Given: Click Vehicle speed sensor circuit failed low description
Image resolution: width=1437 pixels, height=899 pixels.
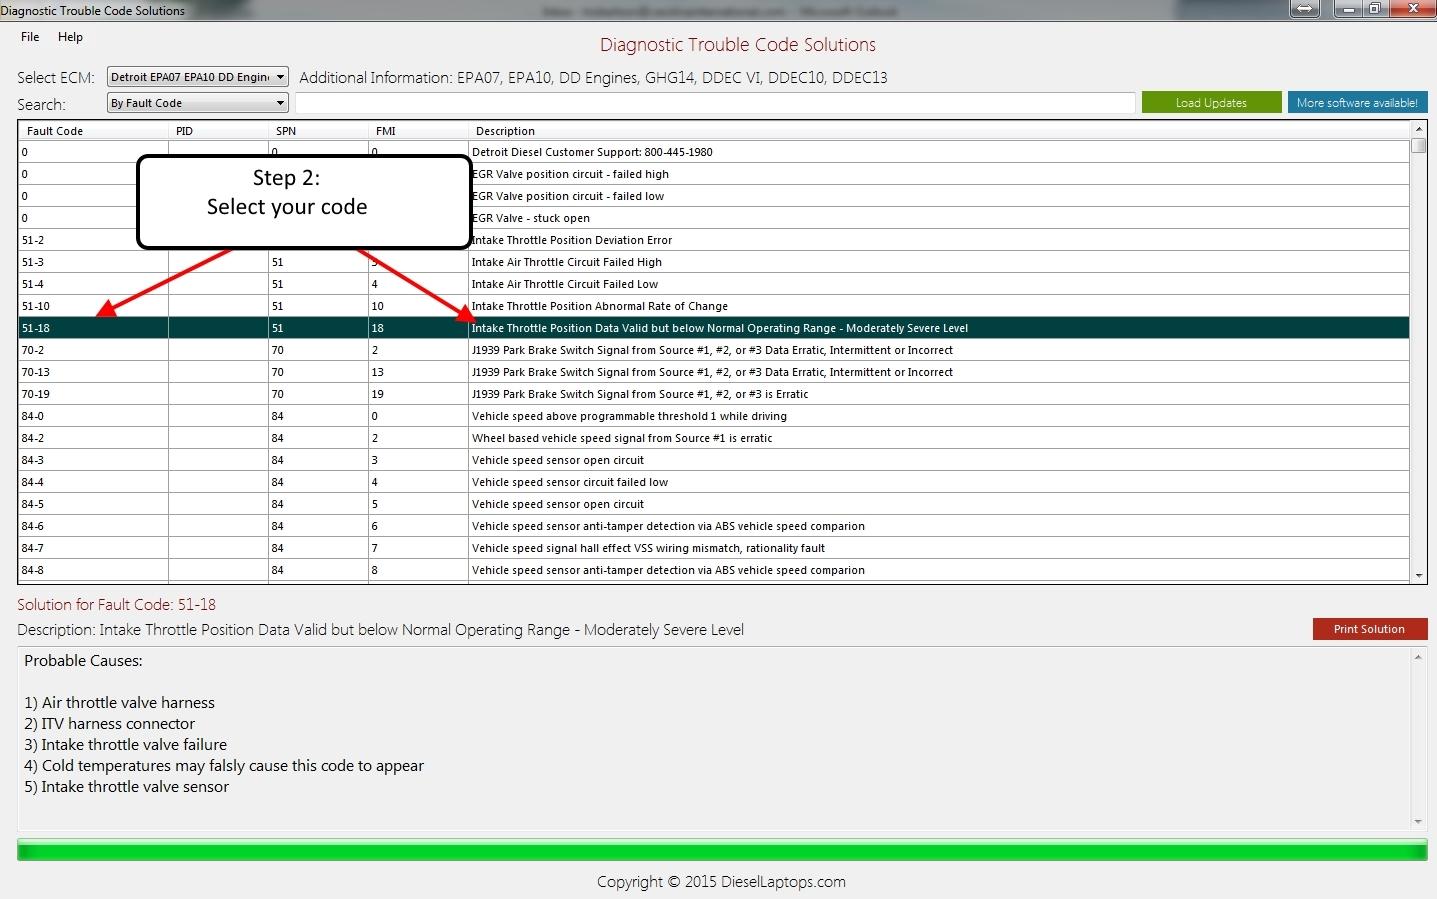Looking at the screenshot, I should 570,482.
